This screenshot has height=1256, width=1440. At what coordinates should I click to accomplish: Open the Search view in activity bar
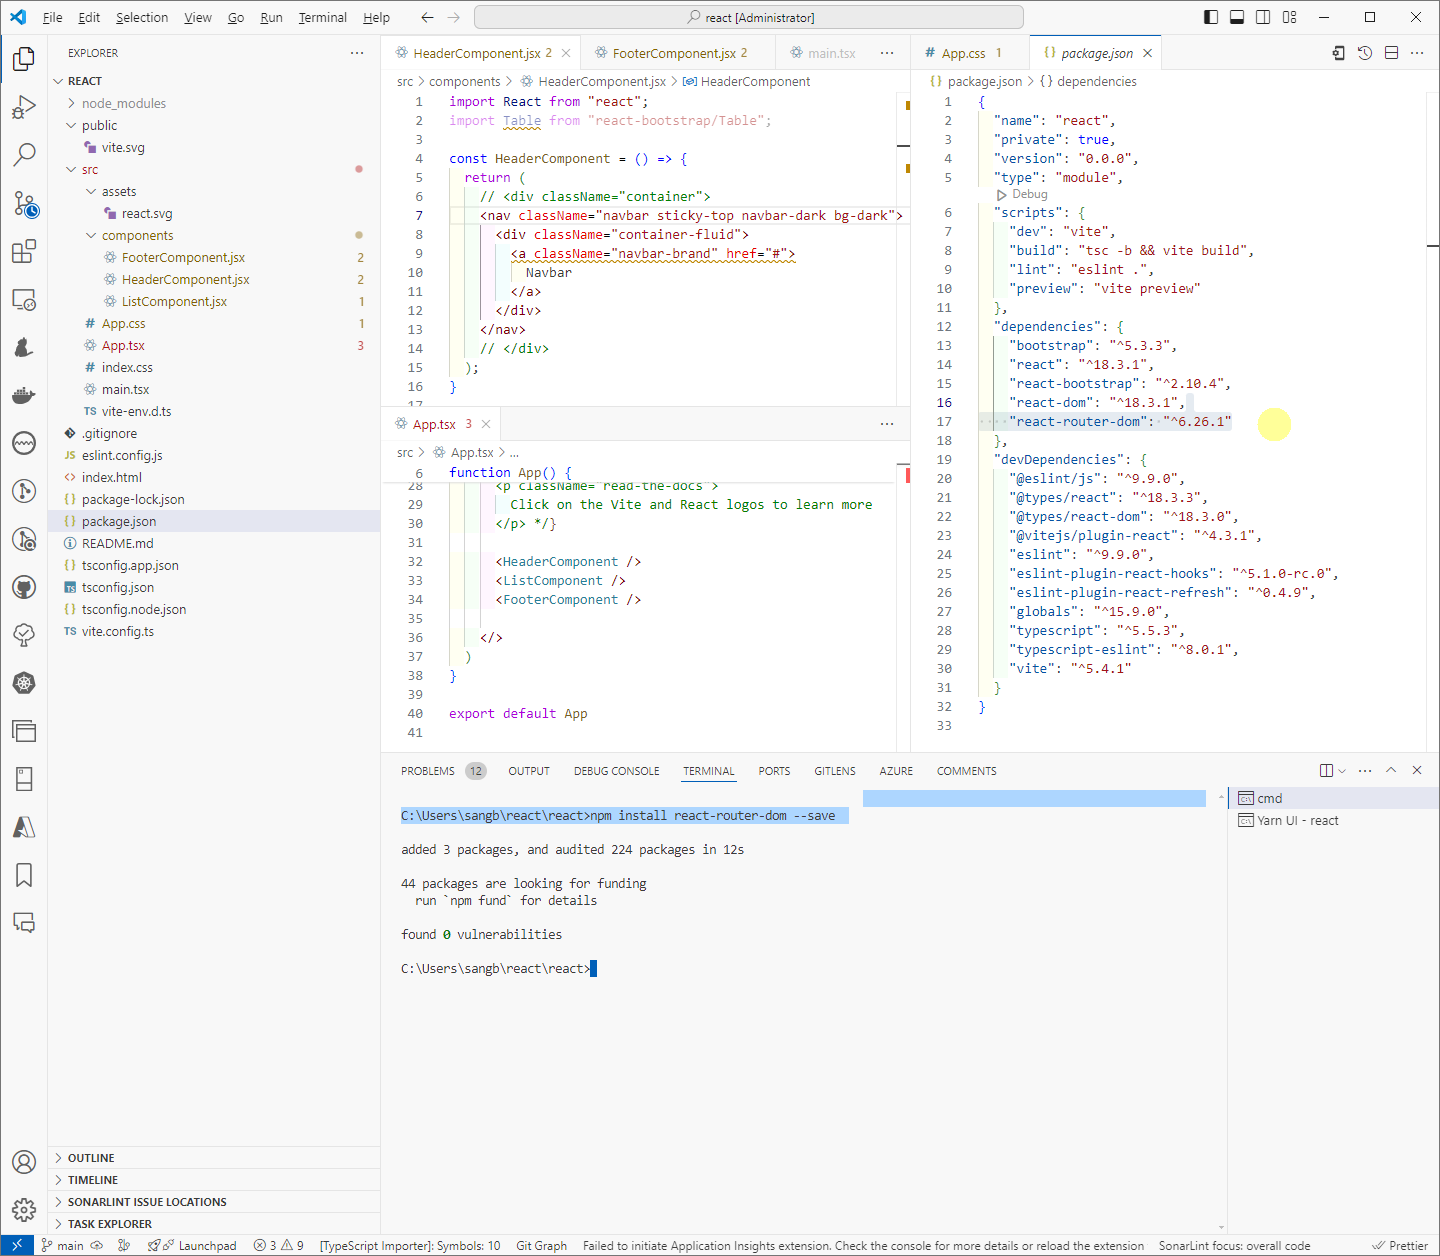[x=24, y=154]
